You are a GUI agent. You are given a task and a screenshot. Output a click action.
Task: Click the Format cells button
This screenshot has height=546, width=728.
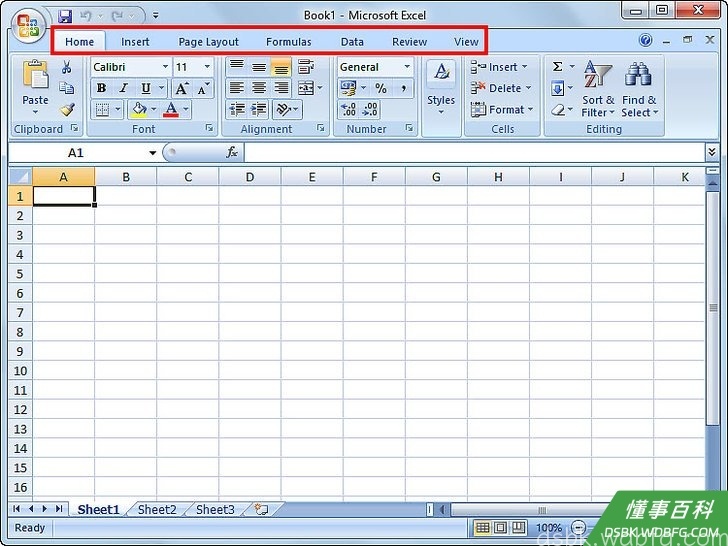tap(502, 110)
